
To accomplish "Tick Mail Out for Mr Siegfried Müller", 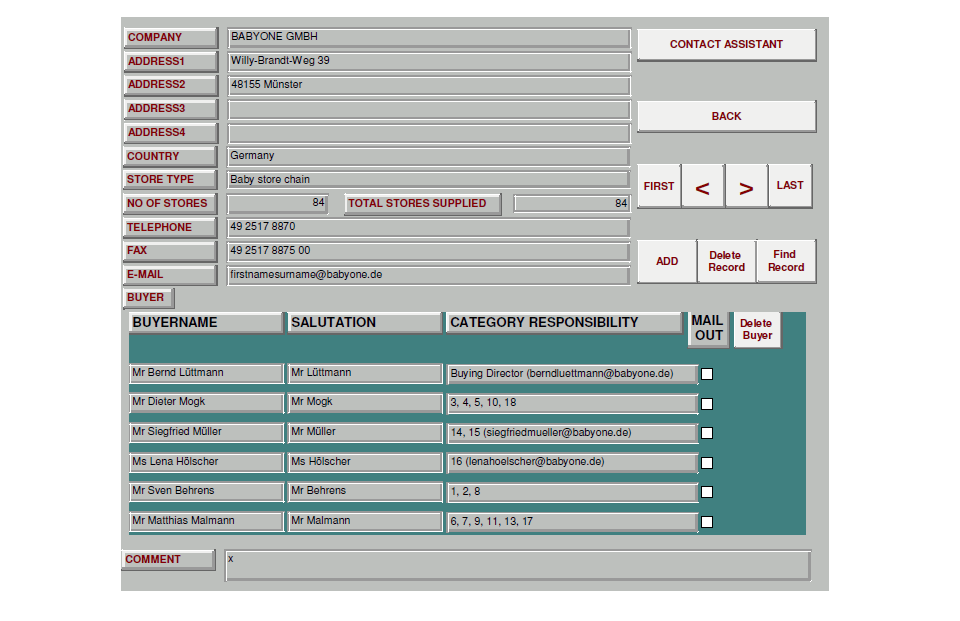I will (x=707, y=433).
